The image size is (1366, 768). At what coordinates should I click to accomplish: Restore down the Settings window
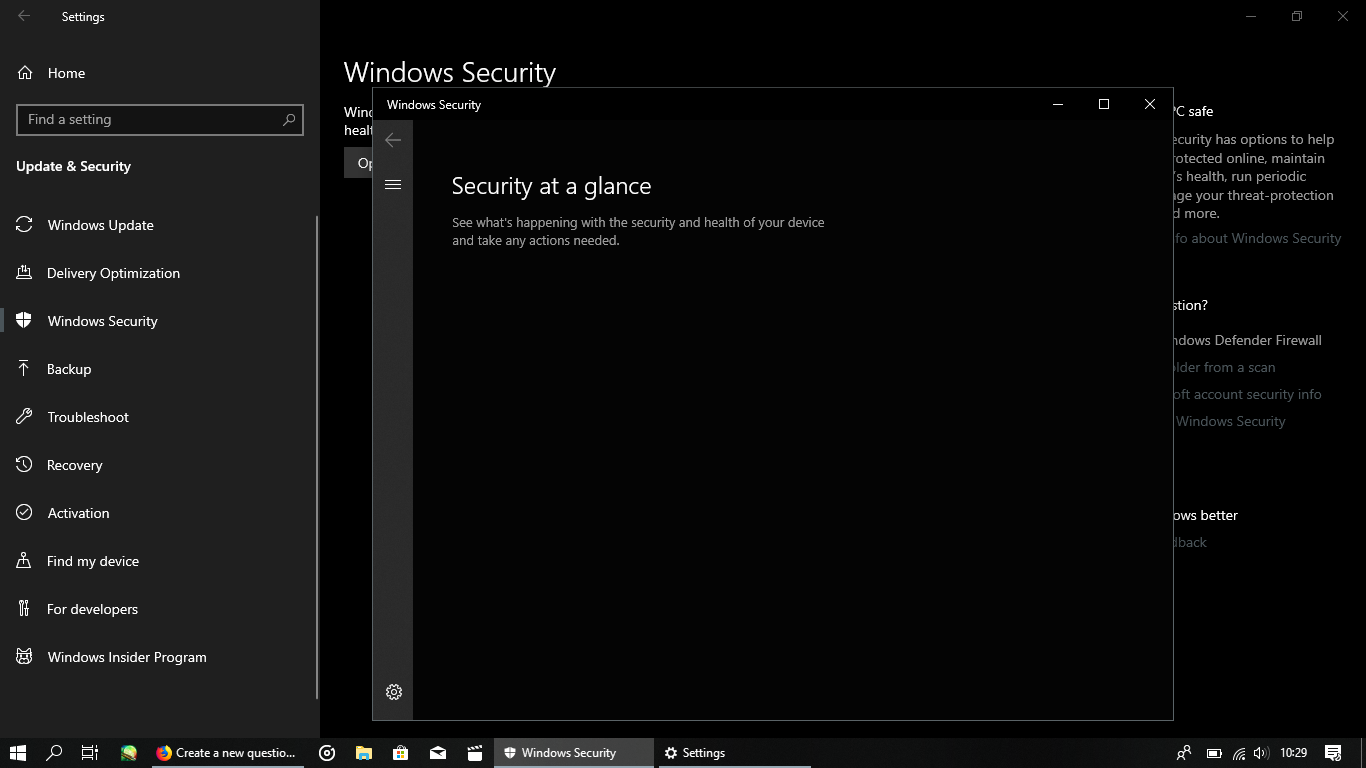tap(1297, 16)
